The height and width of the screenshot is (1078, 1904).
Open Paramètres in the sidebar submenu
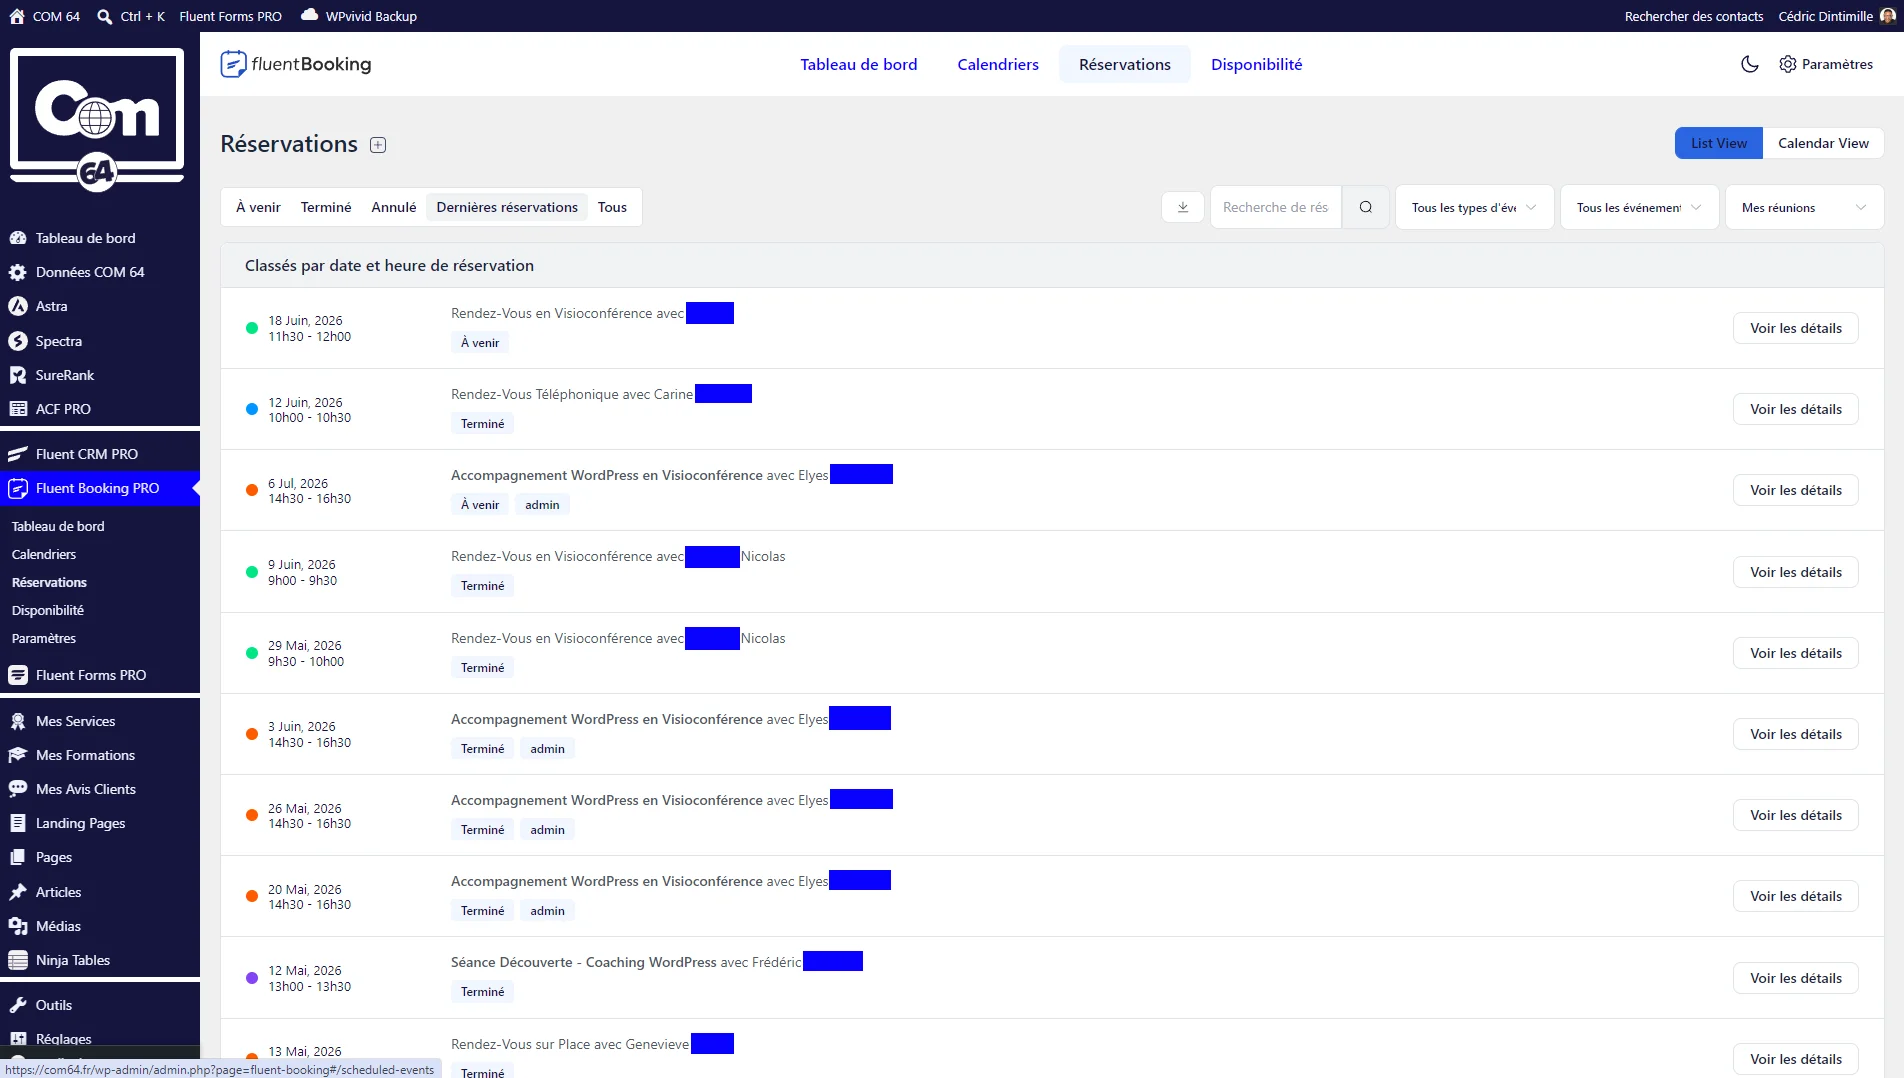[x=44, y=638]
